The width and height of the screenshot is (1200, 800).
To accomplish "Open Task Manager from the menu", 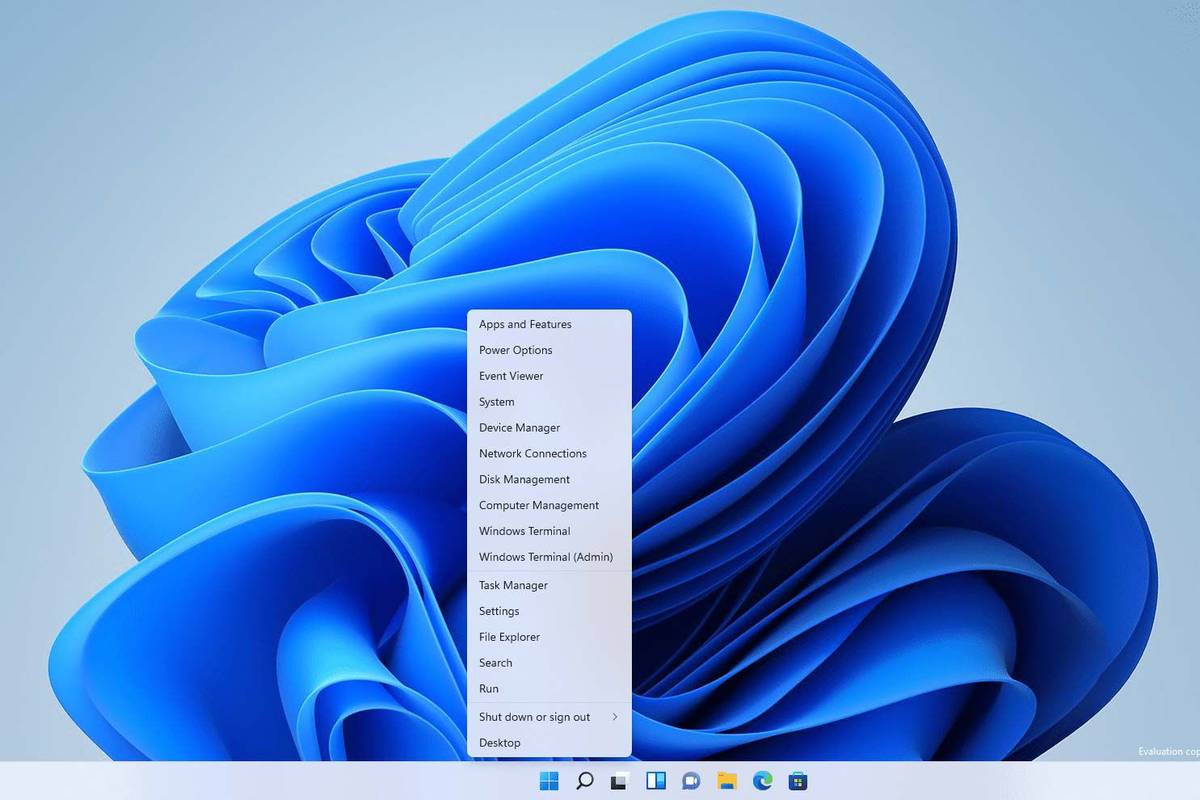I will click(x=513, y=585).
